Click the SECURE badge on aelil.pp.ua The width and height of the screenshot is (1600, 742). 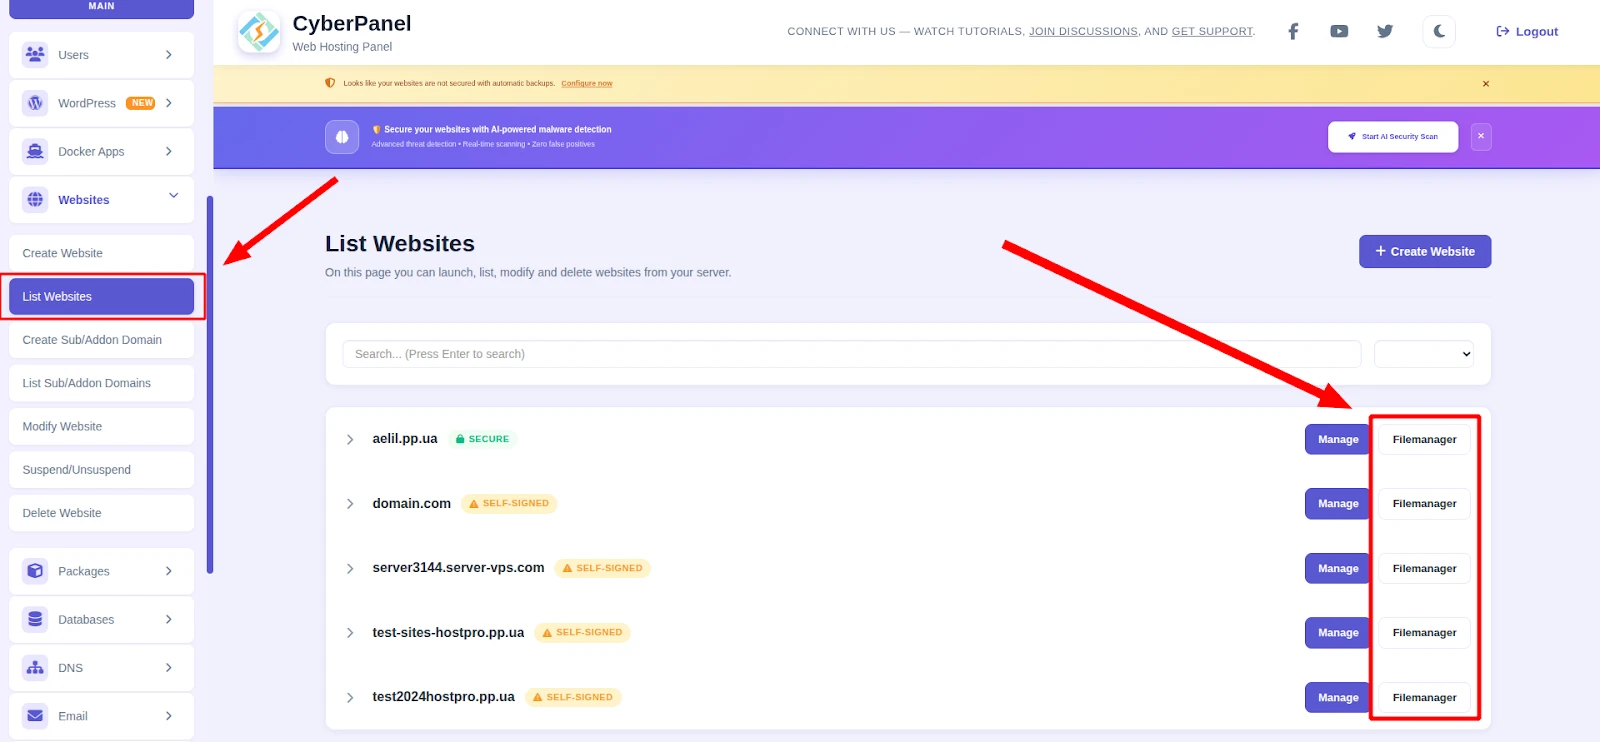click(x=482, y=439)
